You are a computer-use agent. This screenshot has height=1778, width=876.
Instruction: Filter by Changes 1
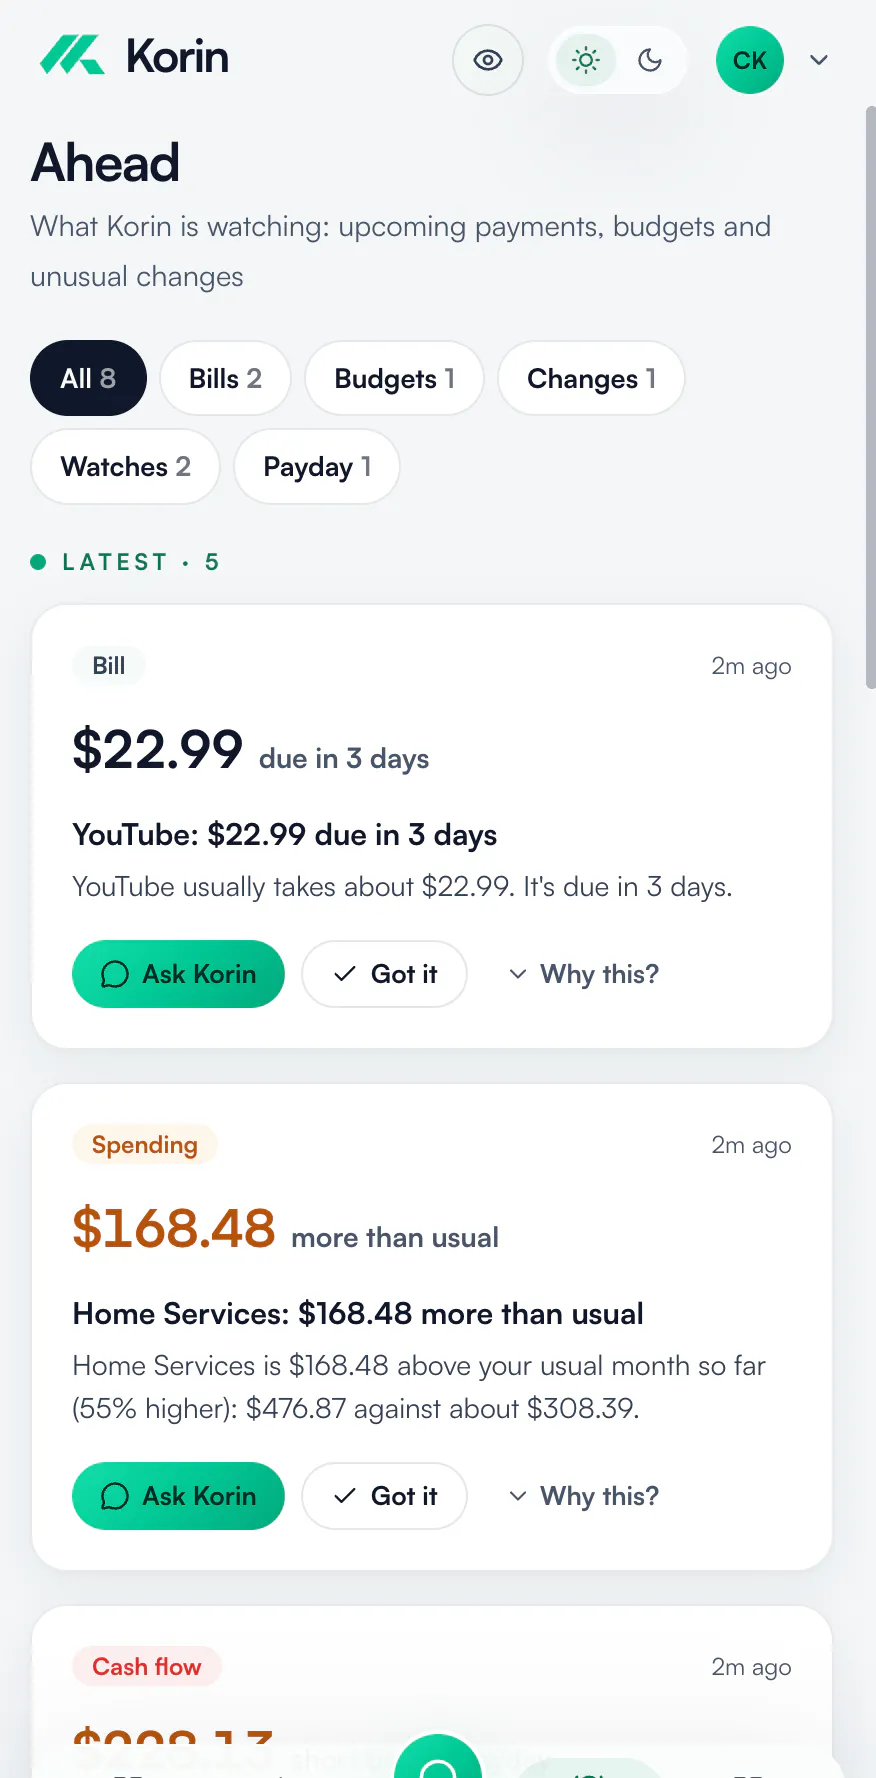pyautogui.click(x=591, y=378)
